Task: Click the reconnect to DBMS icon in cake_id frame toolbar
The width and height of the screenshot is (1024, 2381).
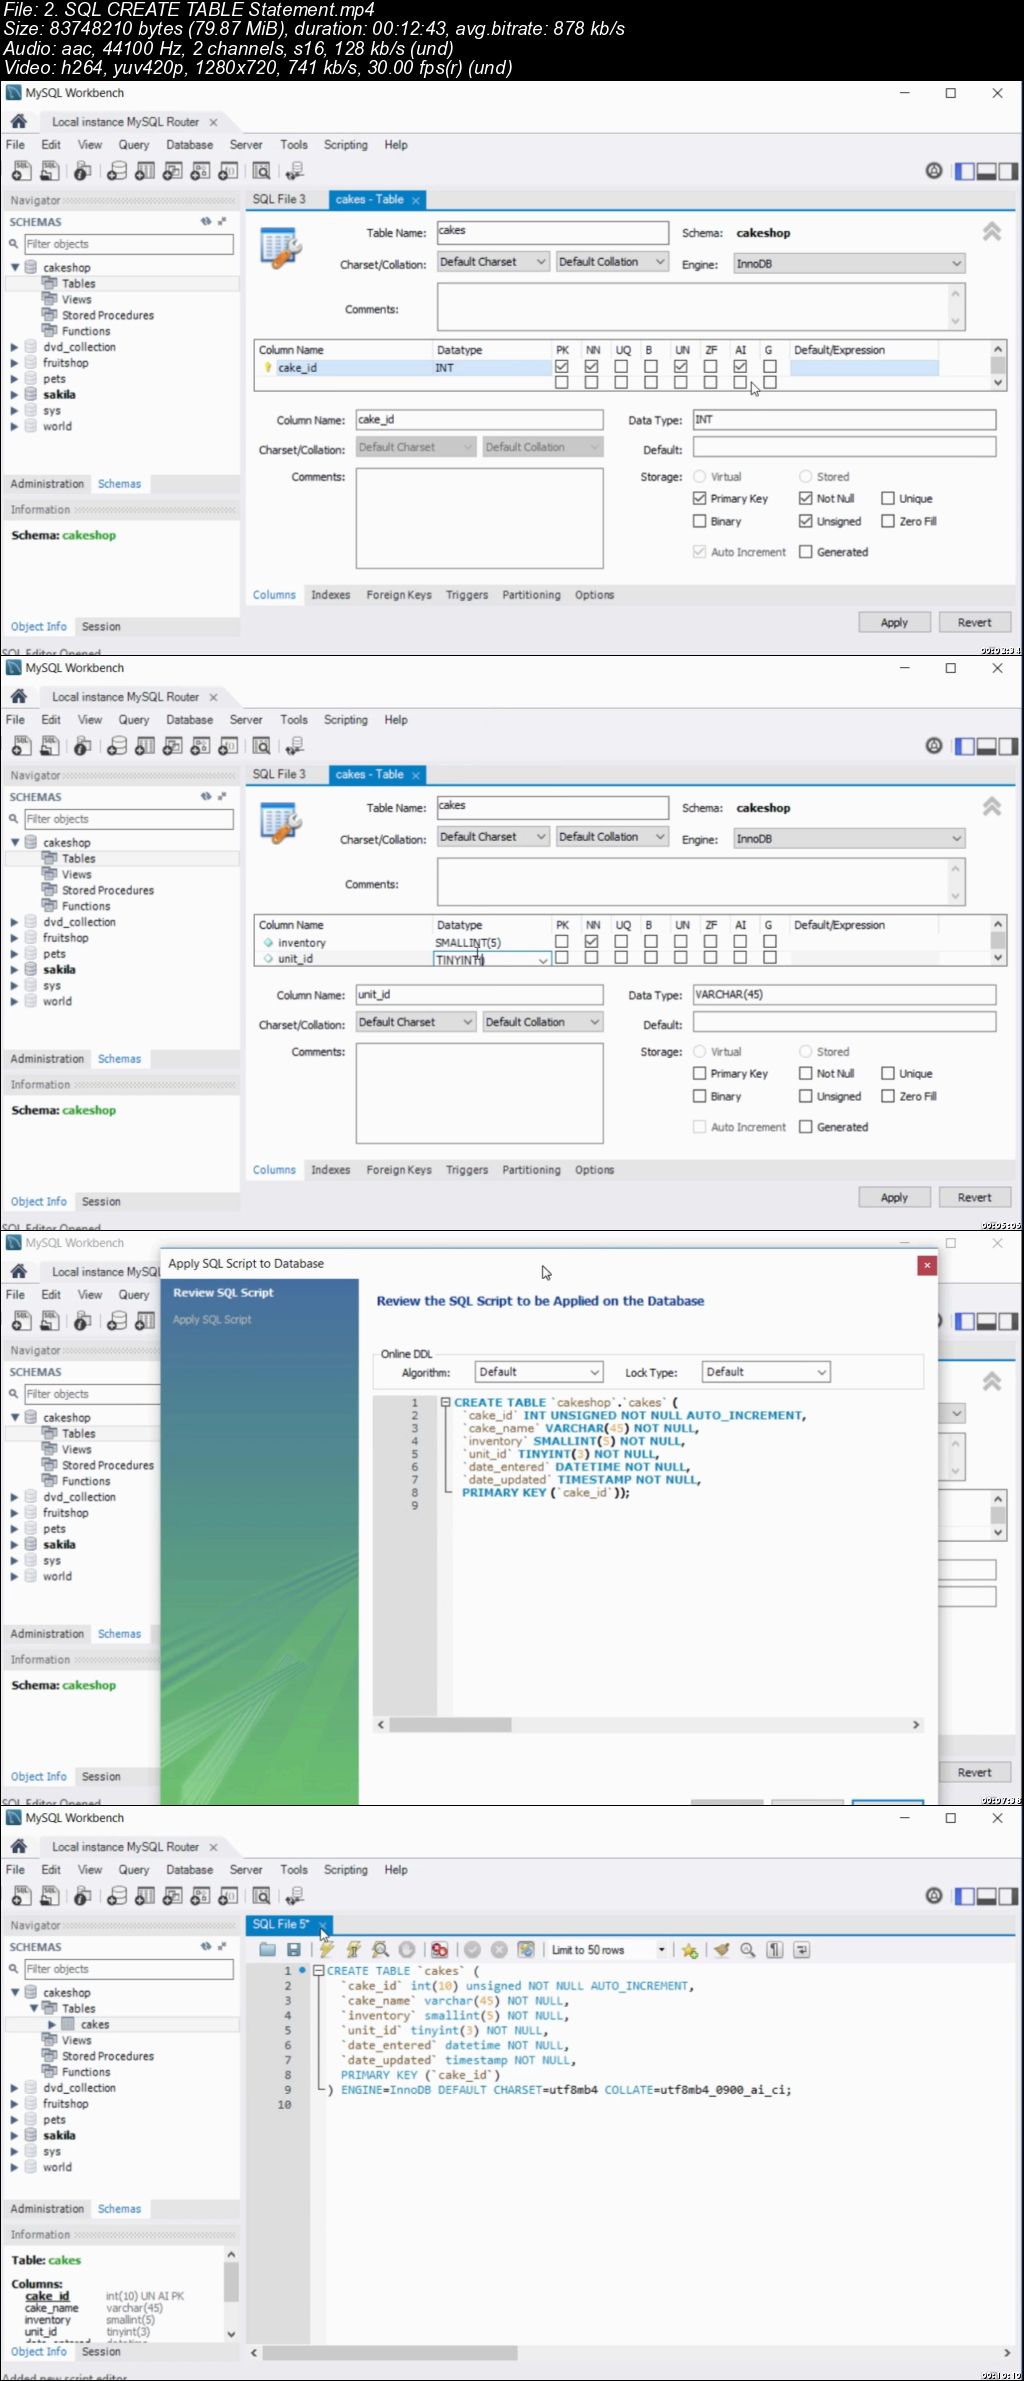Action: tap(294, 171)
